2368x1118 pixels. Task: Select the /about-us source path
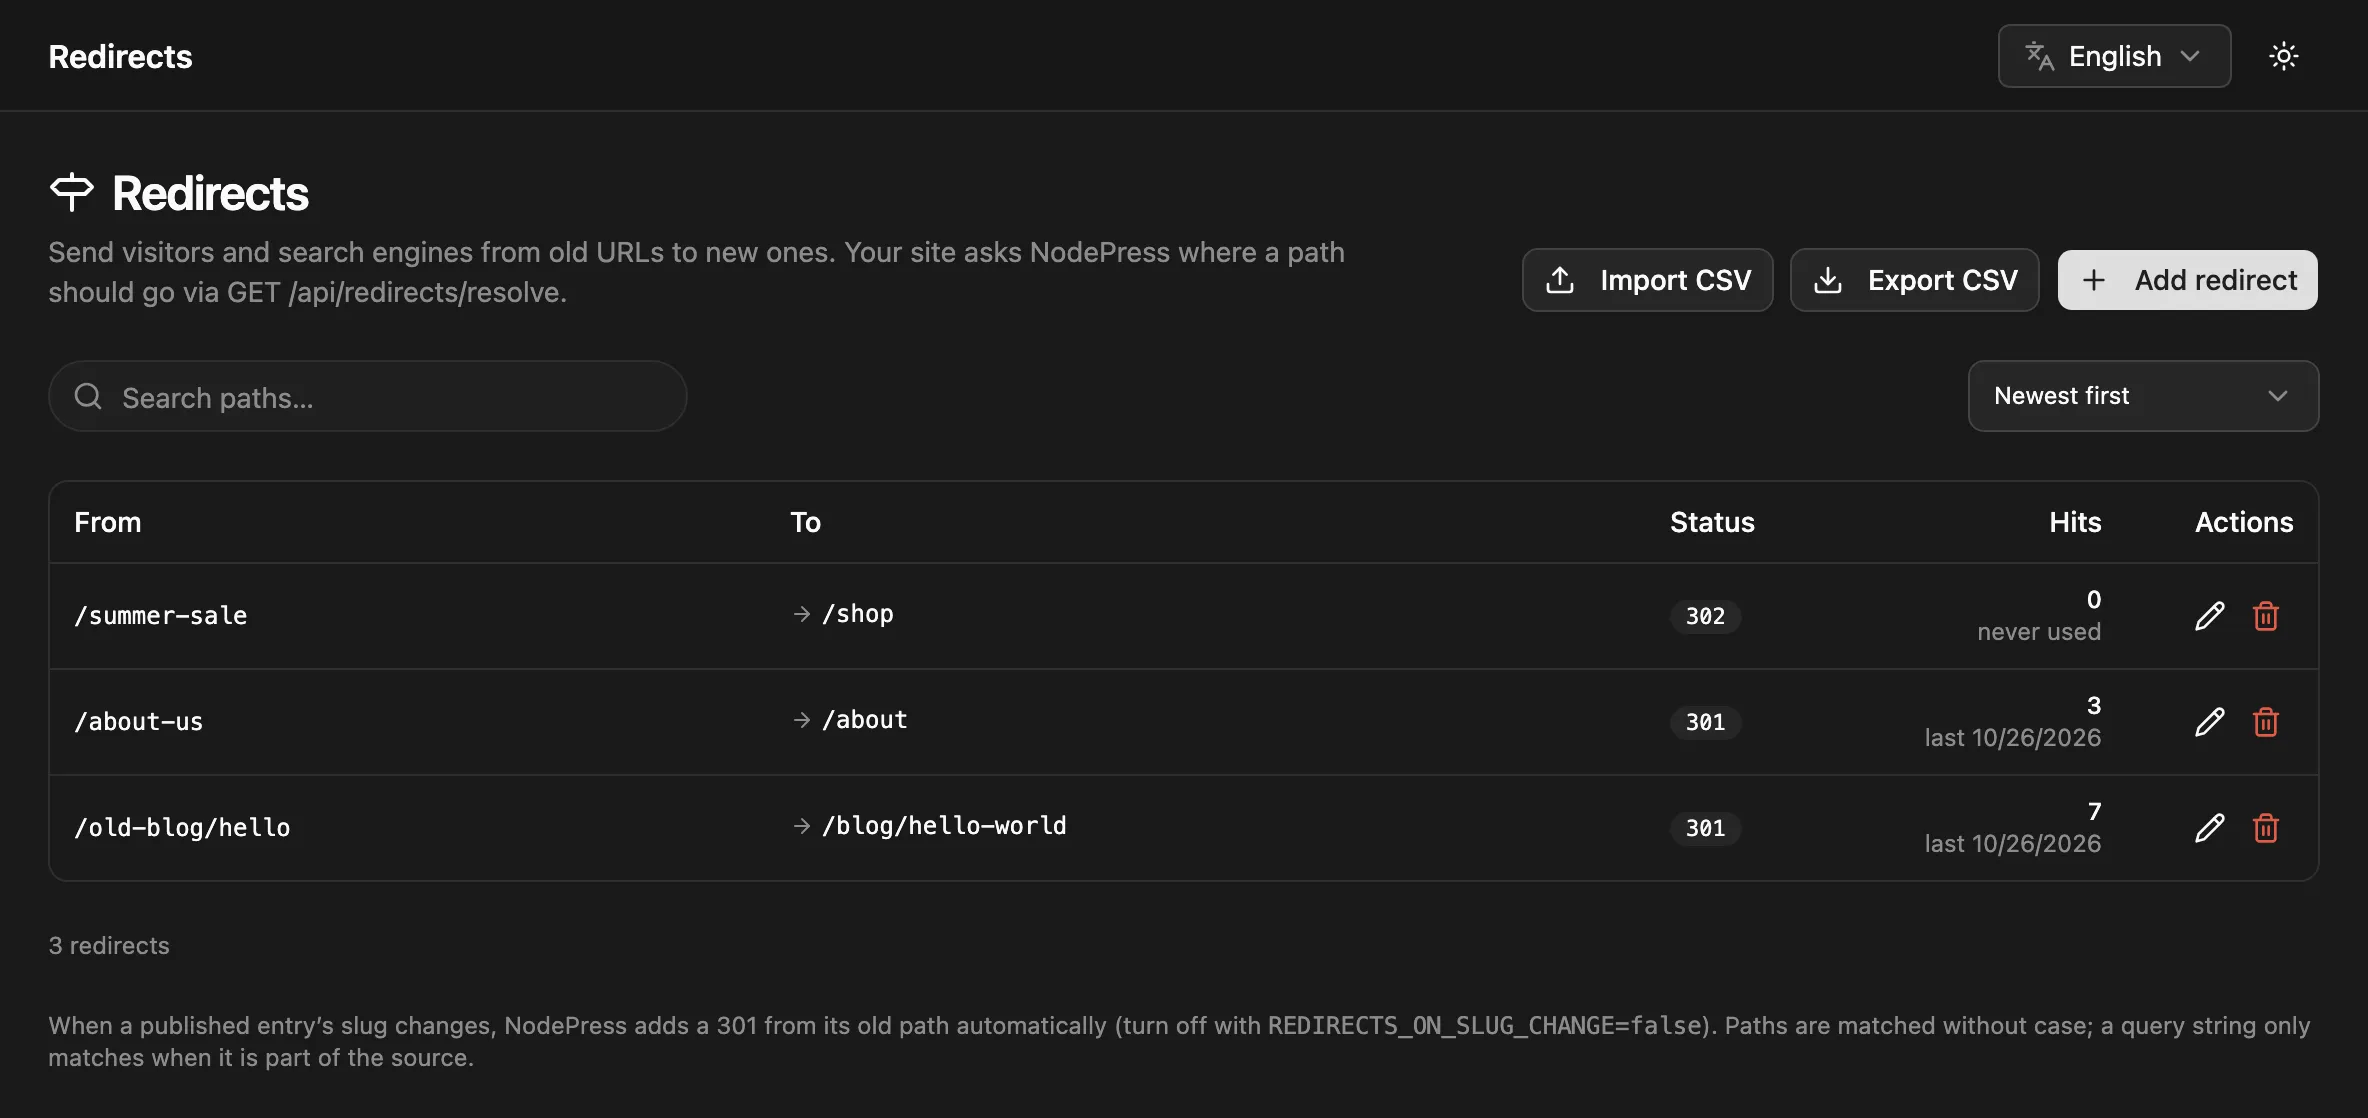point(139,722)
